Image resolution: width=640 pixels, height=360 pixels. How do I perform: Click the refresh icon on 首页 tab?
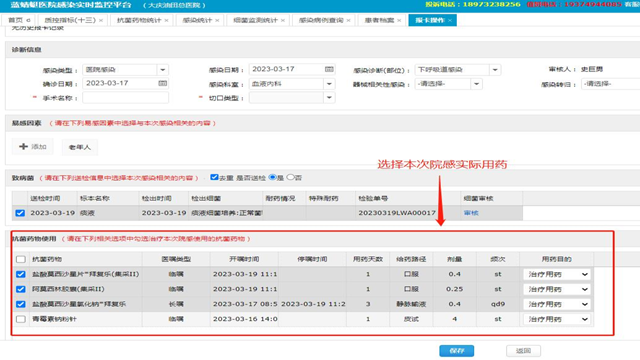coord(28,20)
